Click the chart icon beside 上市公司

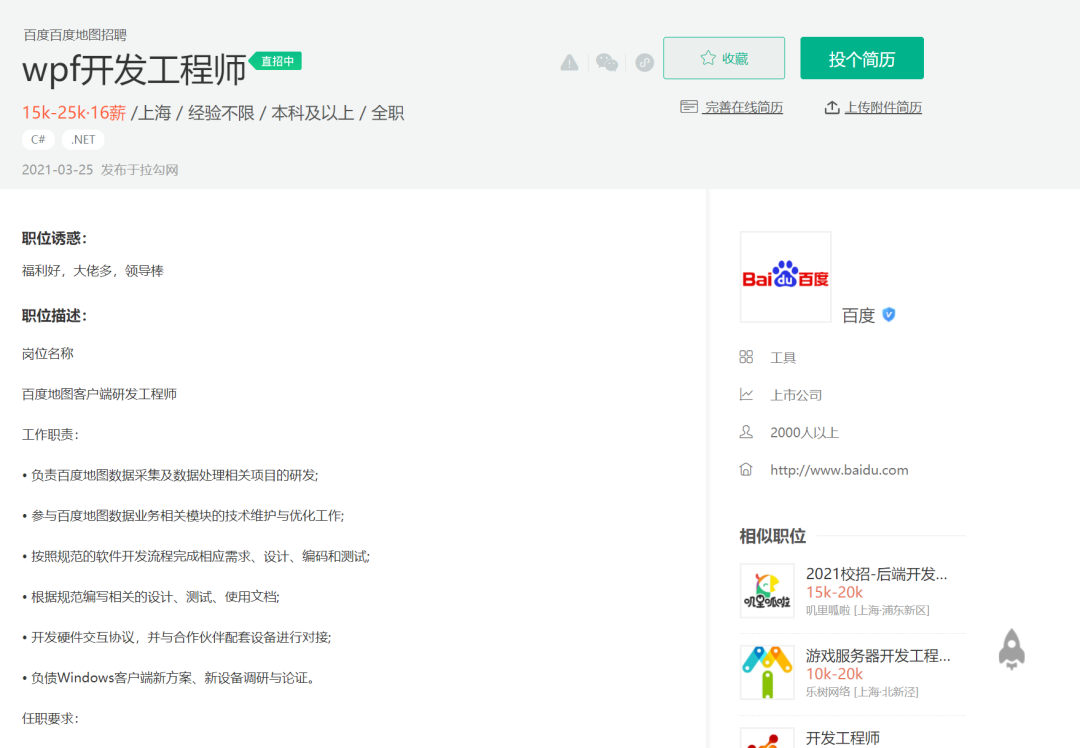coord(746,394)
